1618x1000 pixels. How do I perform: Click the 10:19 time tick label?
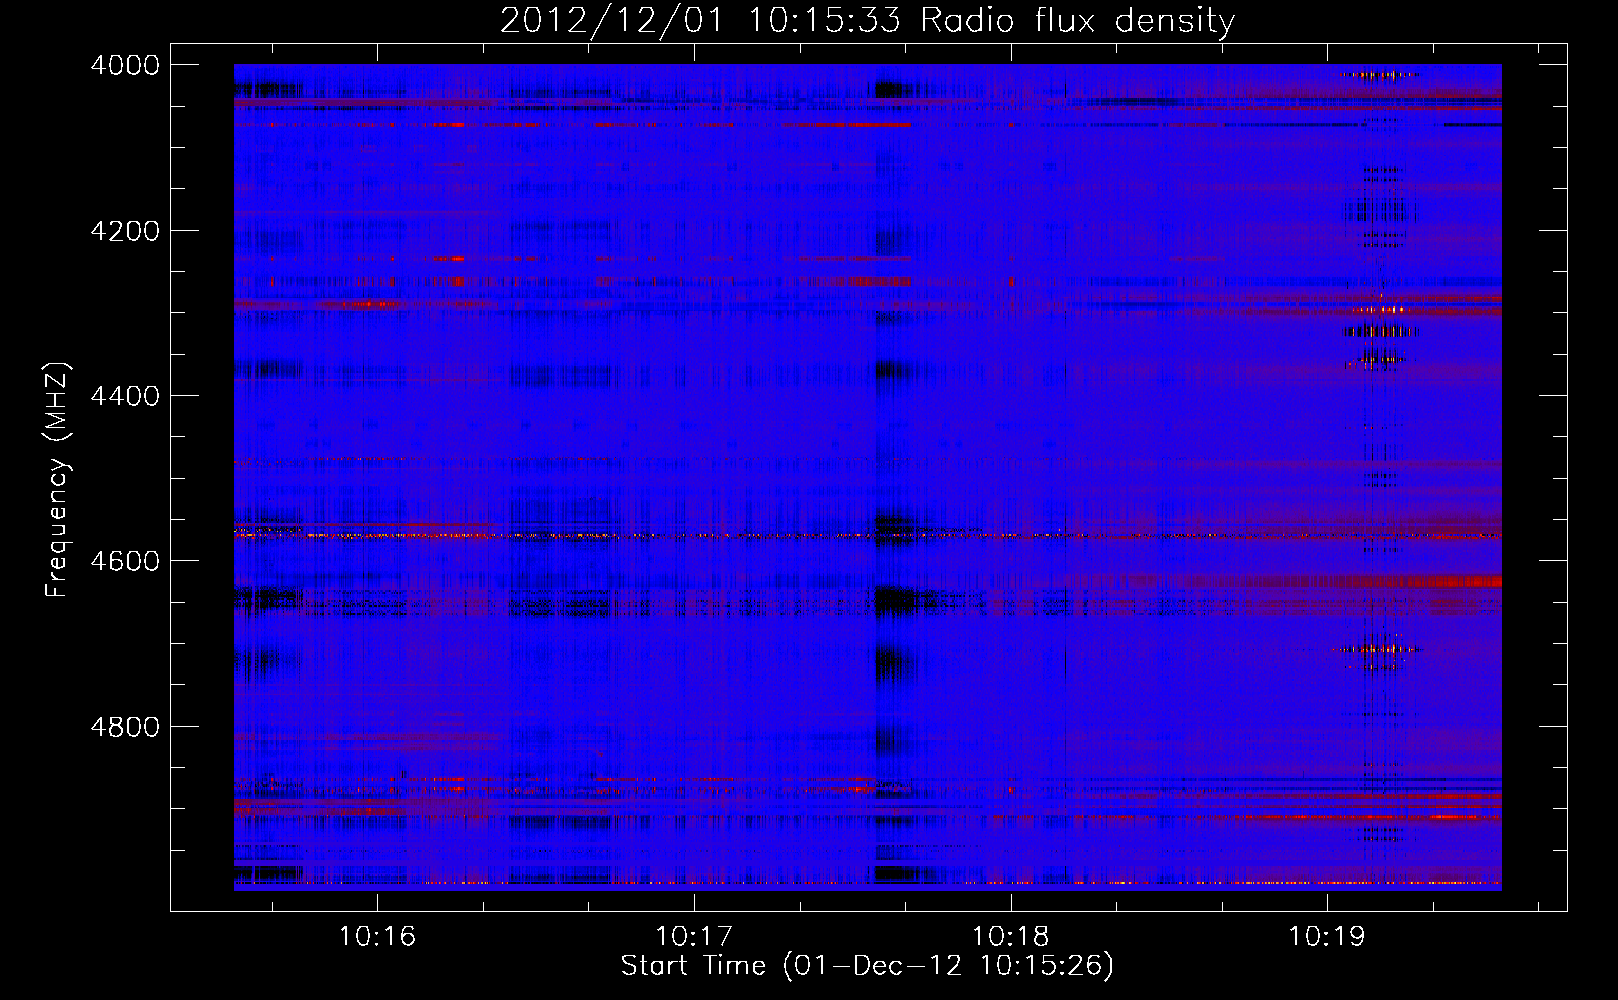(x=1327, y=936)
